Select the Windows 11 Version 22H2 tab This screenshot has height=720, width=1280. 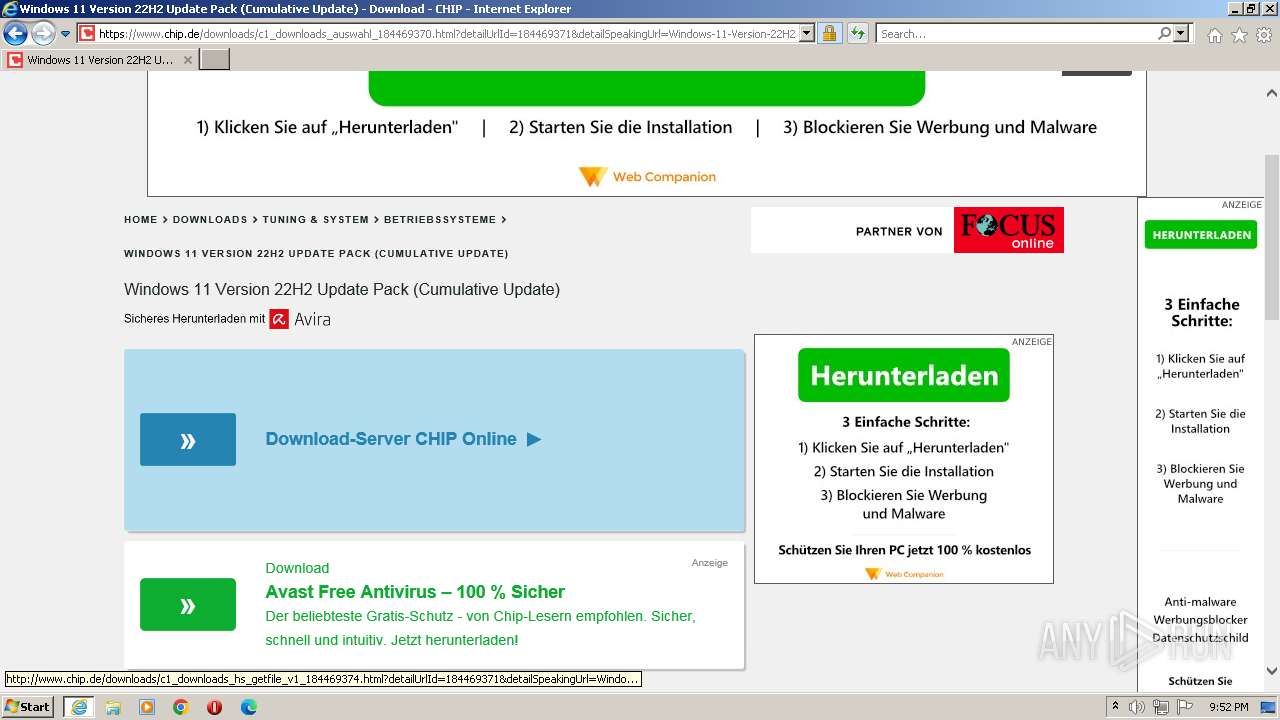coord(100,60)
